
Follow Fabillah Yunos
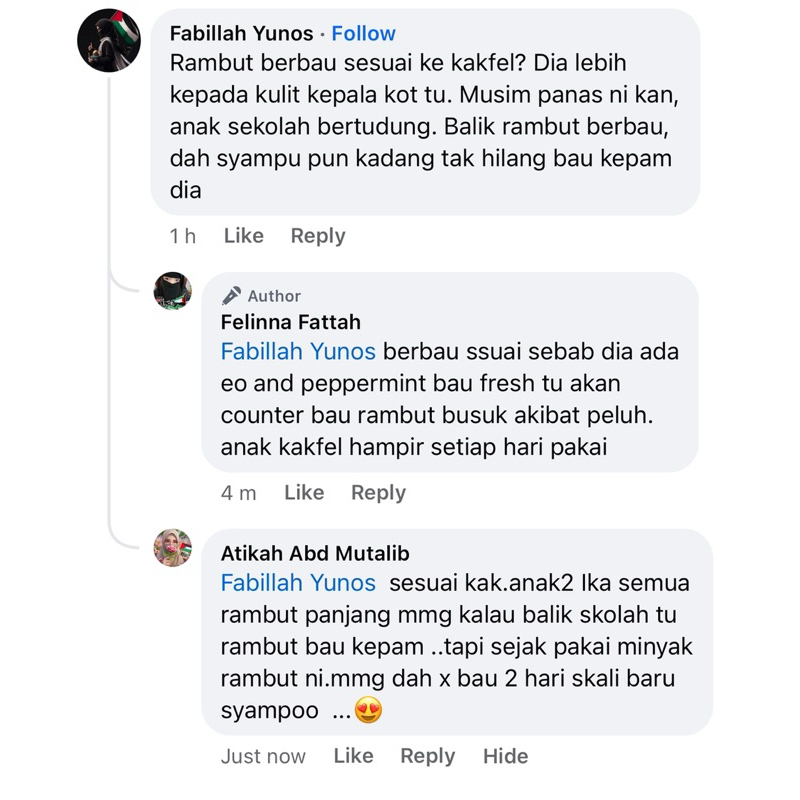363,34
